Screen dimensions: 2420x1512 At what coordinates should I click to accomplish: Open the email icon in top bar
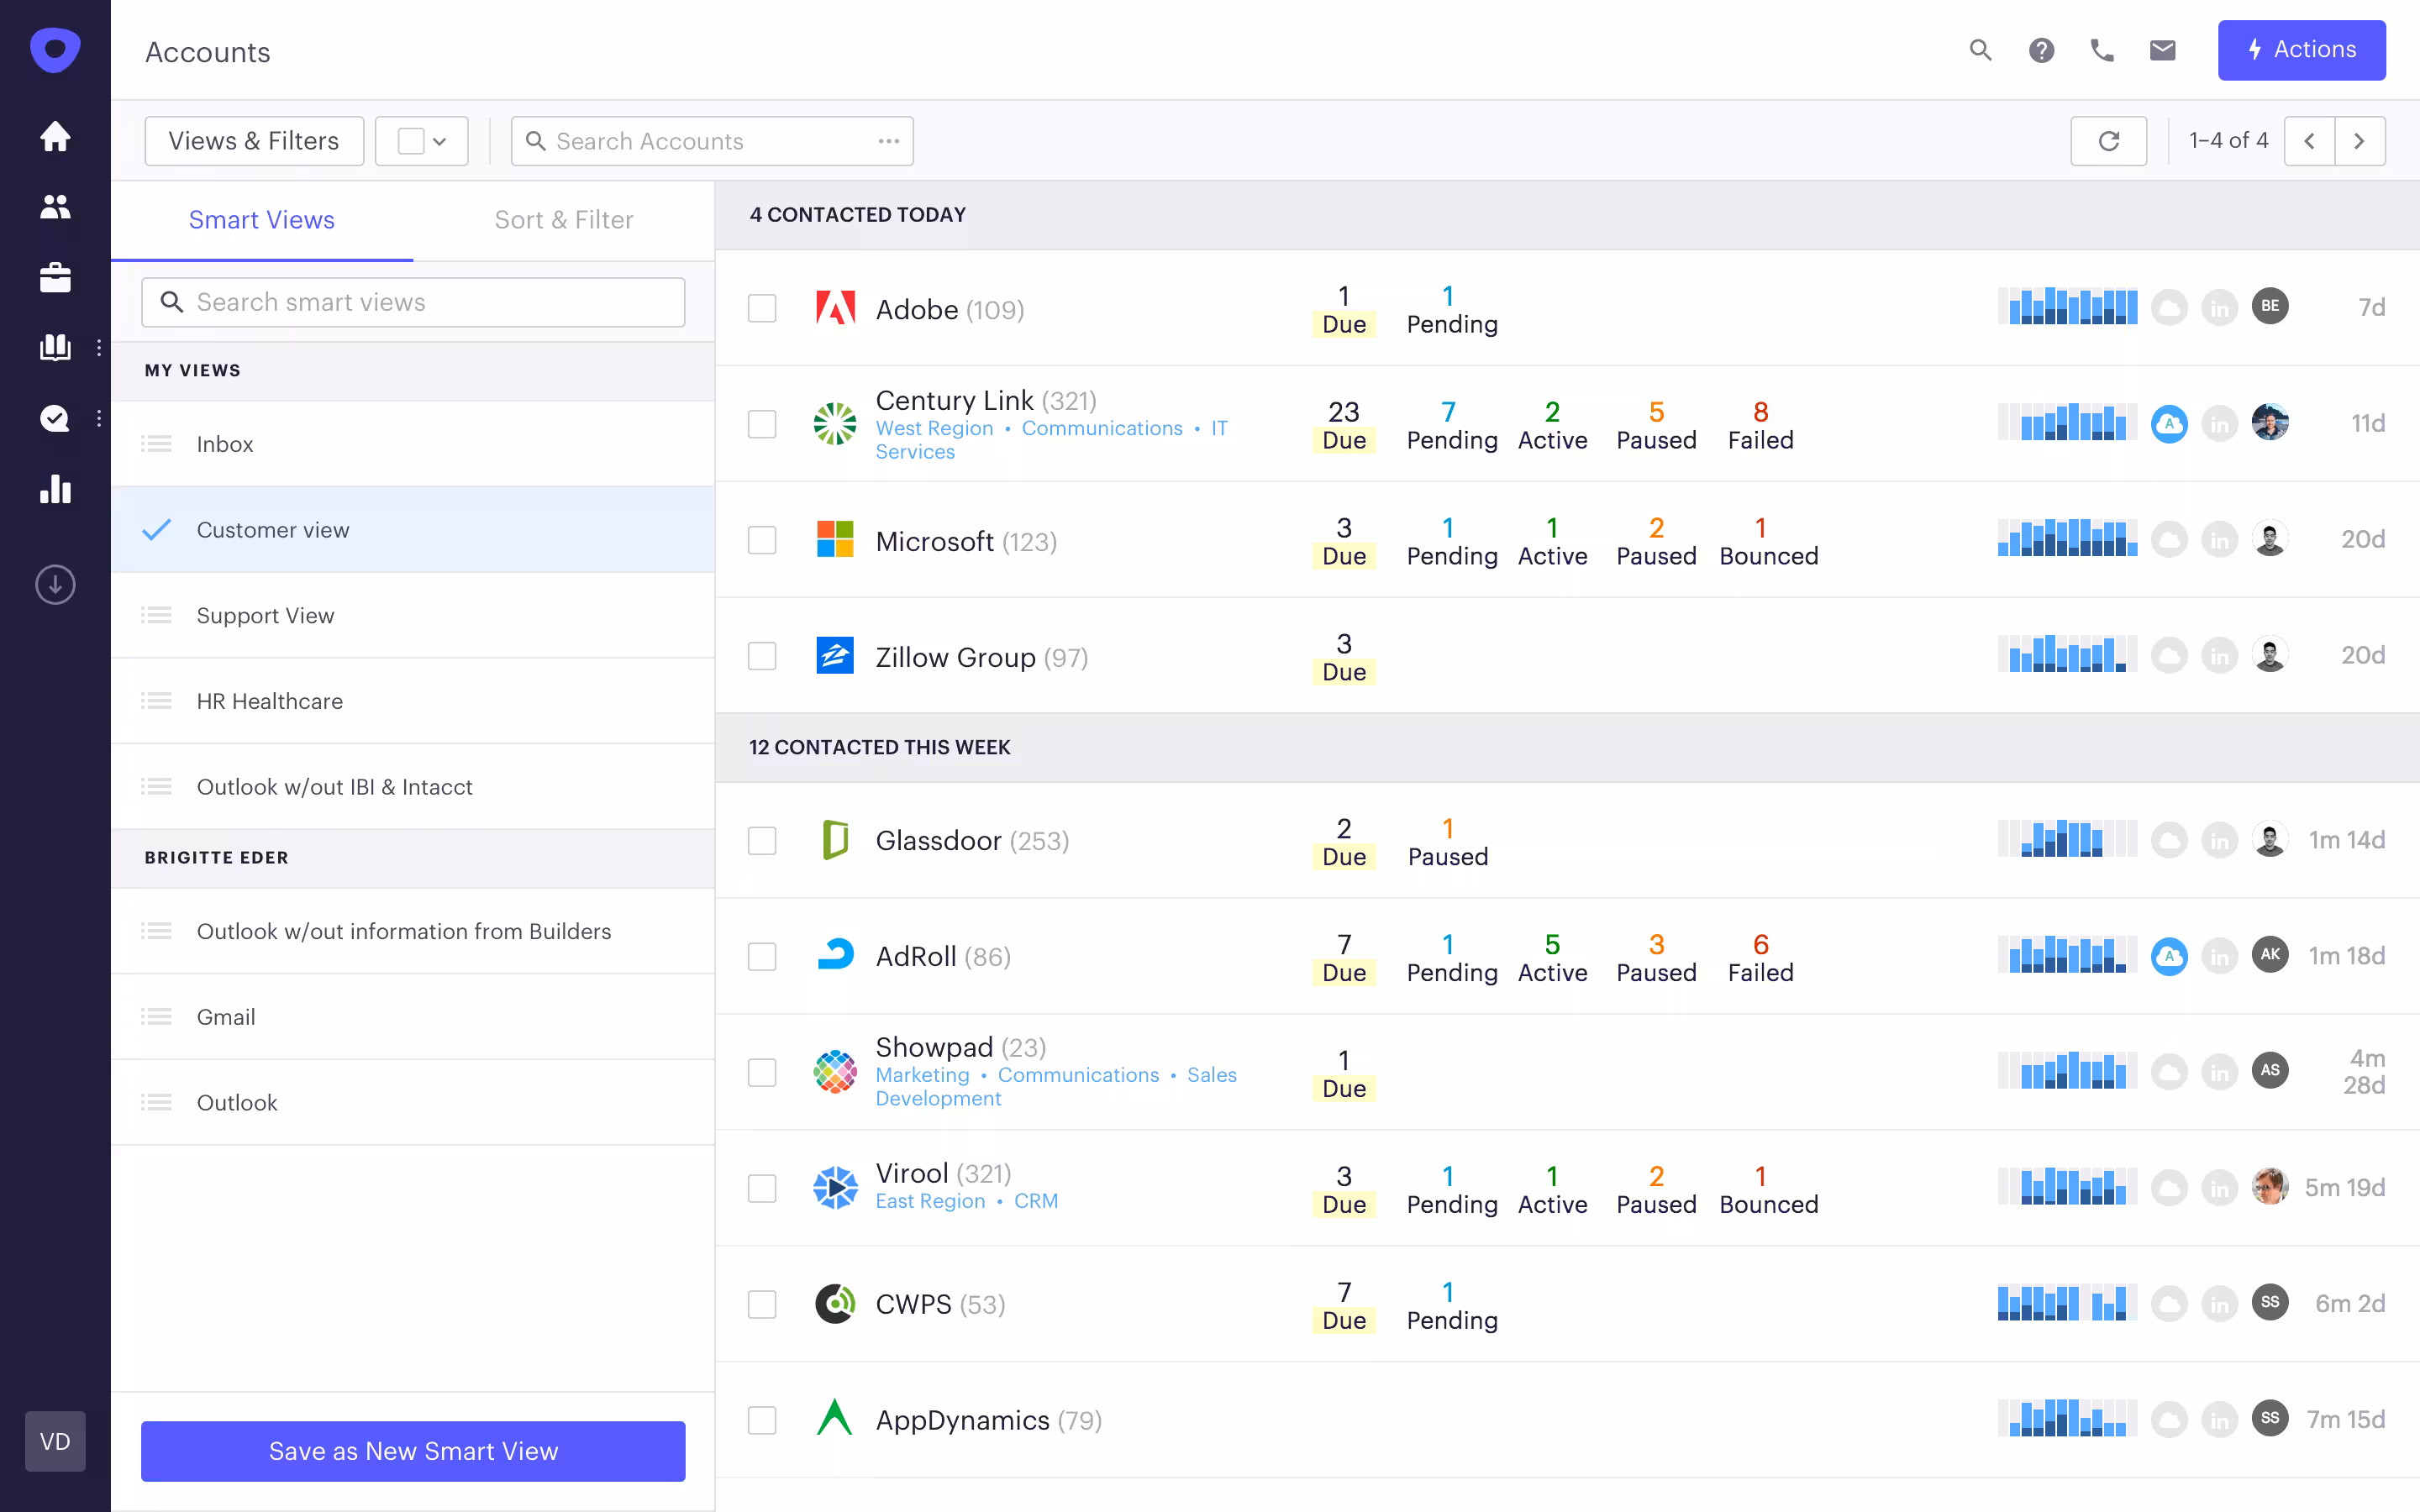[x=2164, y=50]
